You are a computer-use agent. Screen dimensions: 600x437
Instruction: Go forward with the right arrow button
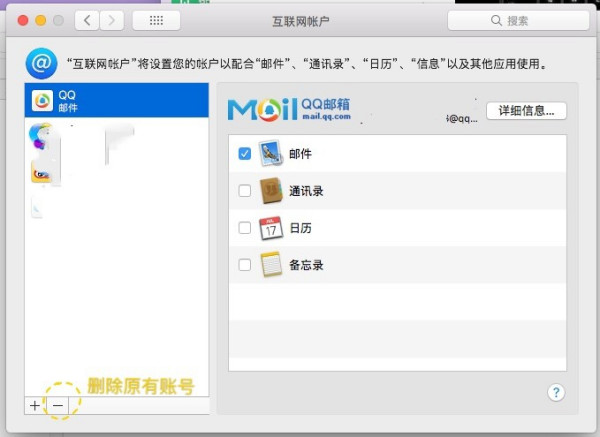[x=113, y=20]
